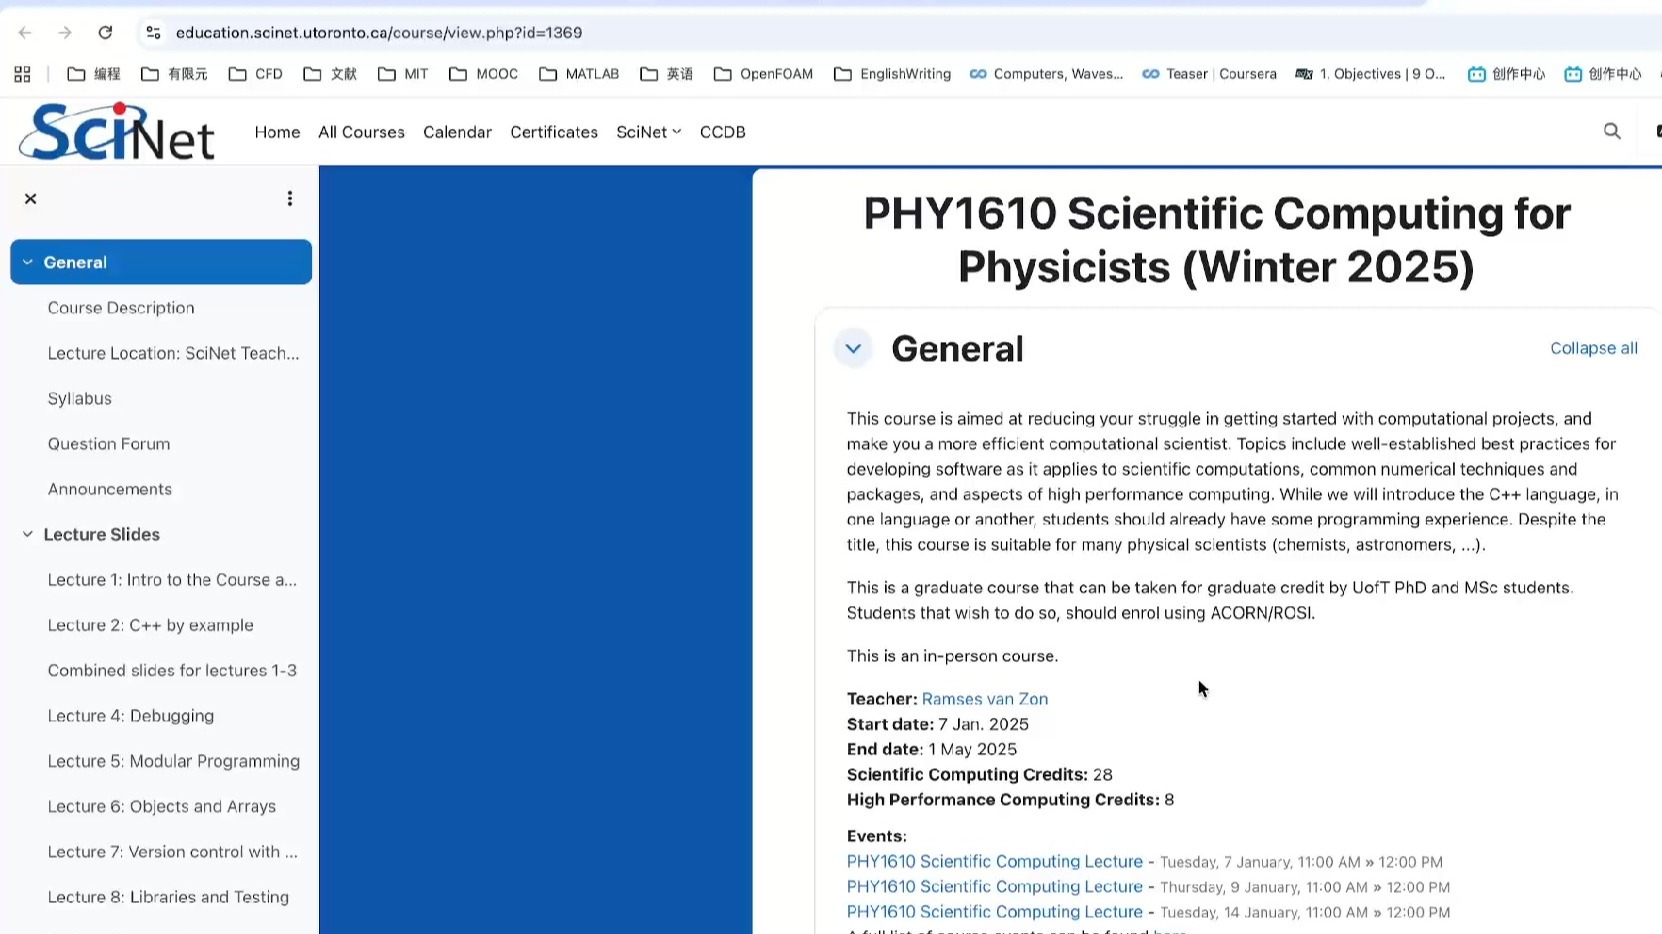Click the Start date: 7 Jan. 2025 text

938,724
